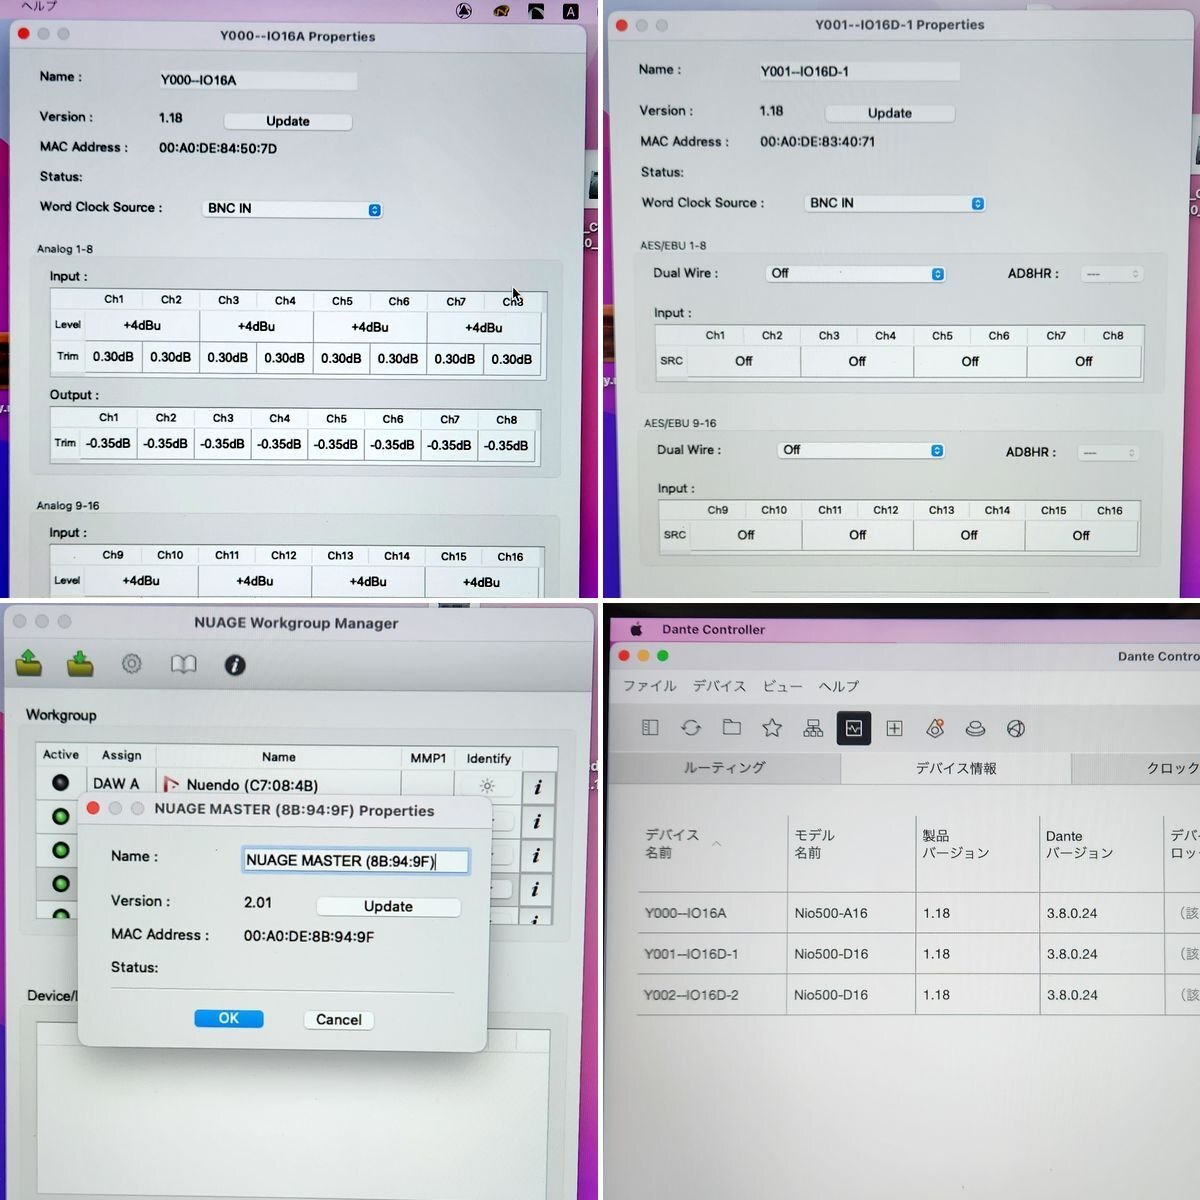Click the diamond marker icon with orange dot

(935, 728)
